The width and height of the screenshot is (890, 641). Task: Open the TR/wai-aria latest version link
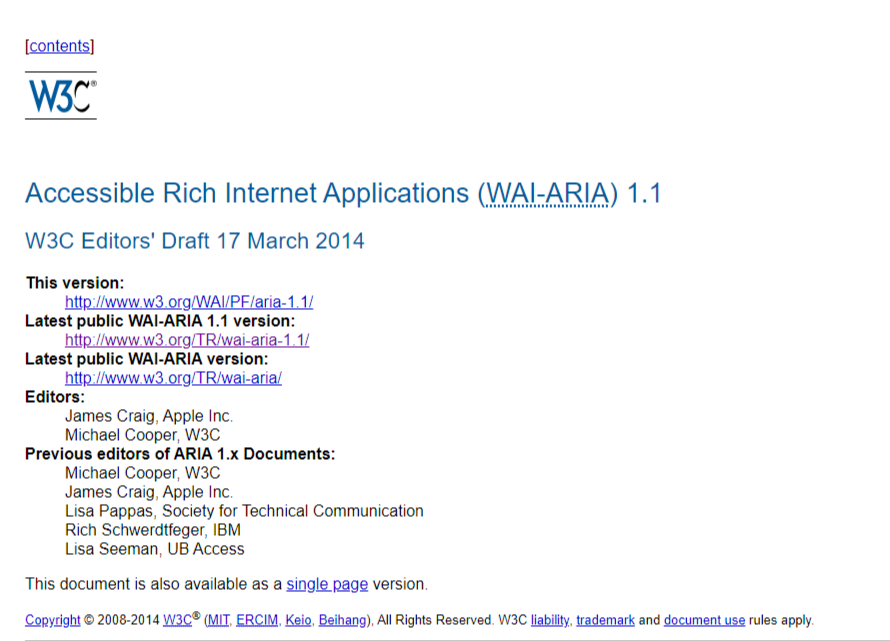coord(173,378)
